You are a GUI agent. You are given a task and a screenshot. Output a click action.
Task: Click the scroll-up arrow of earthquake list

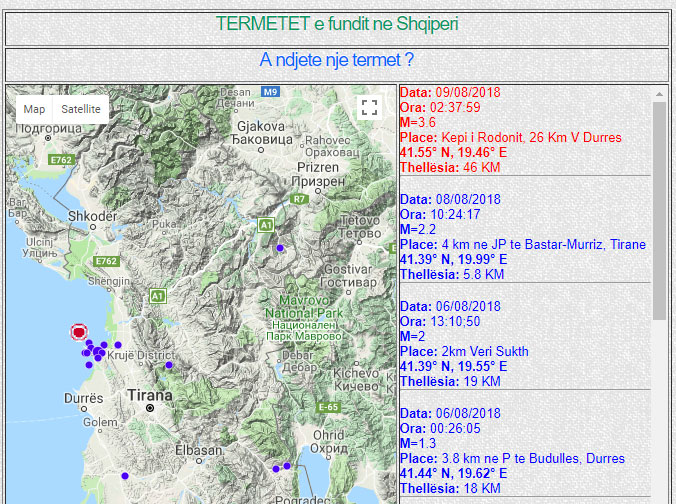click(x=659, y=94)
